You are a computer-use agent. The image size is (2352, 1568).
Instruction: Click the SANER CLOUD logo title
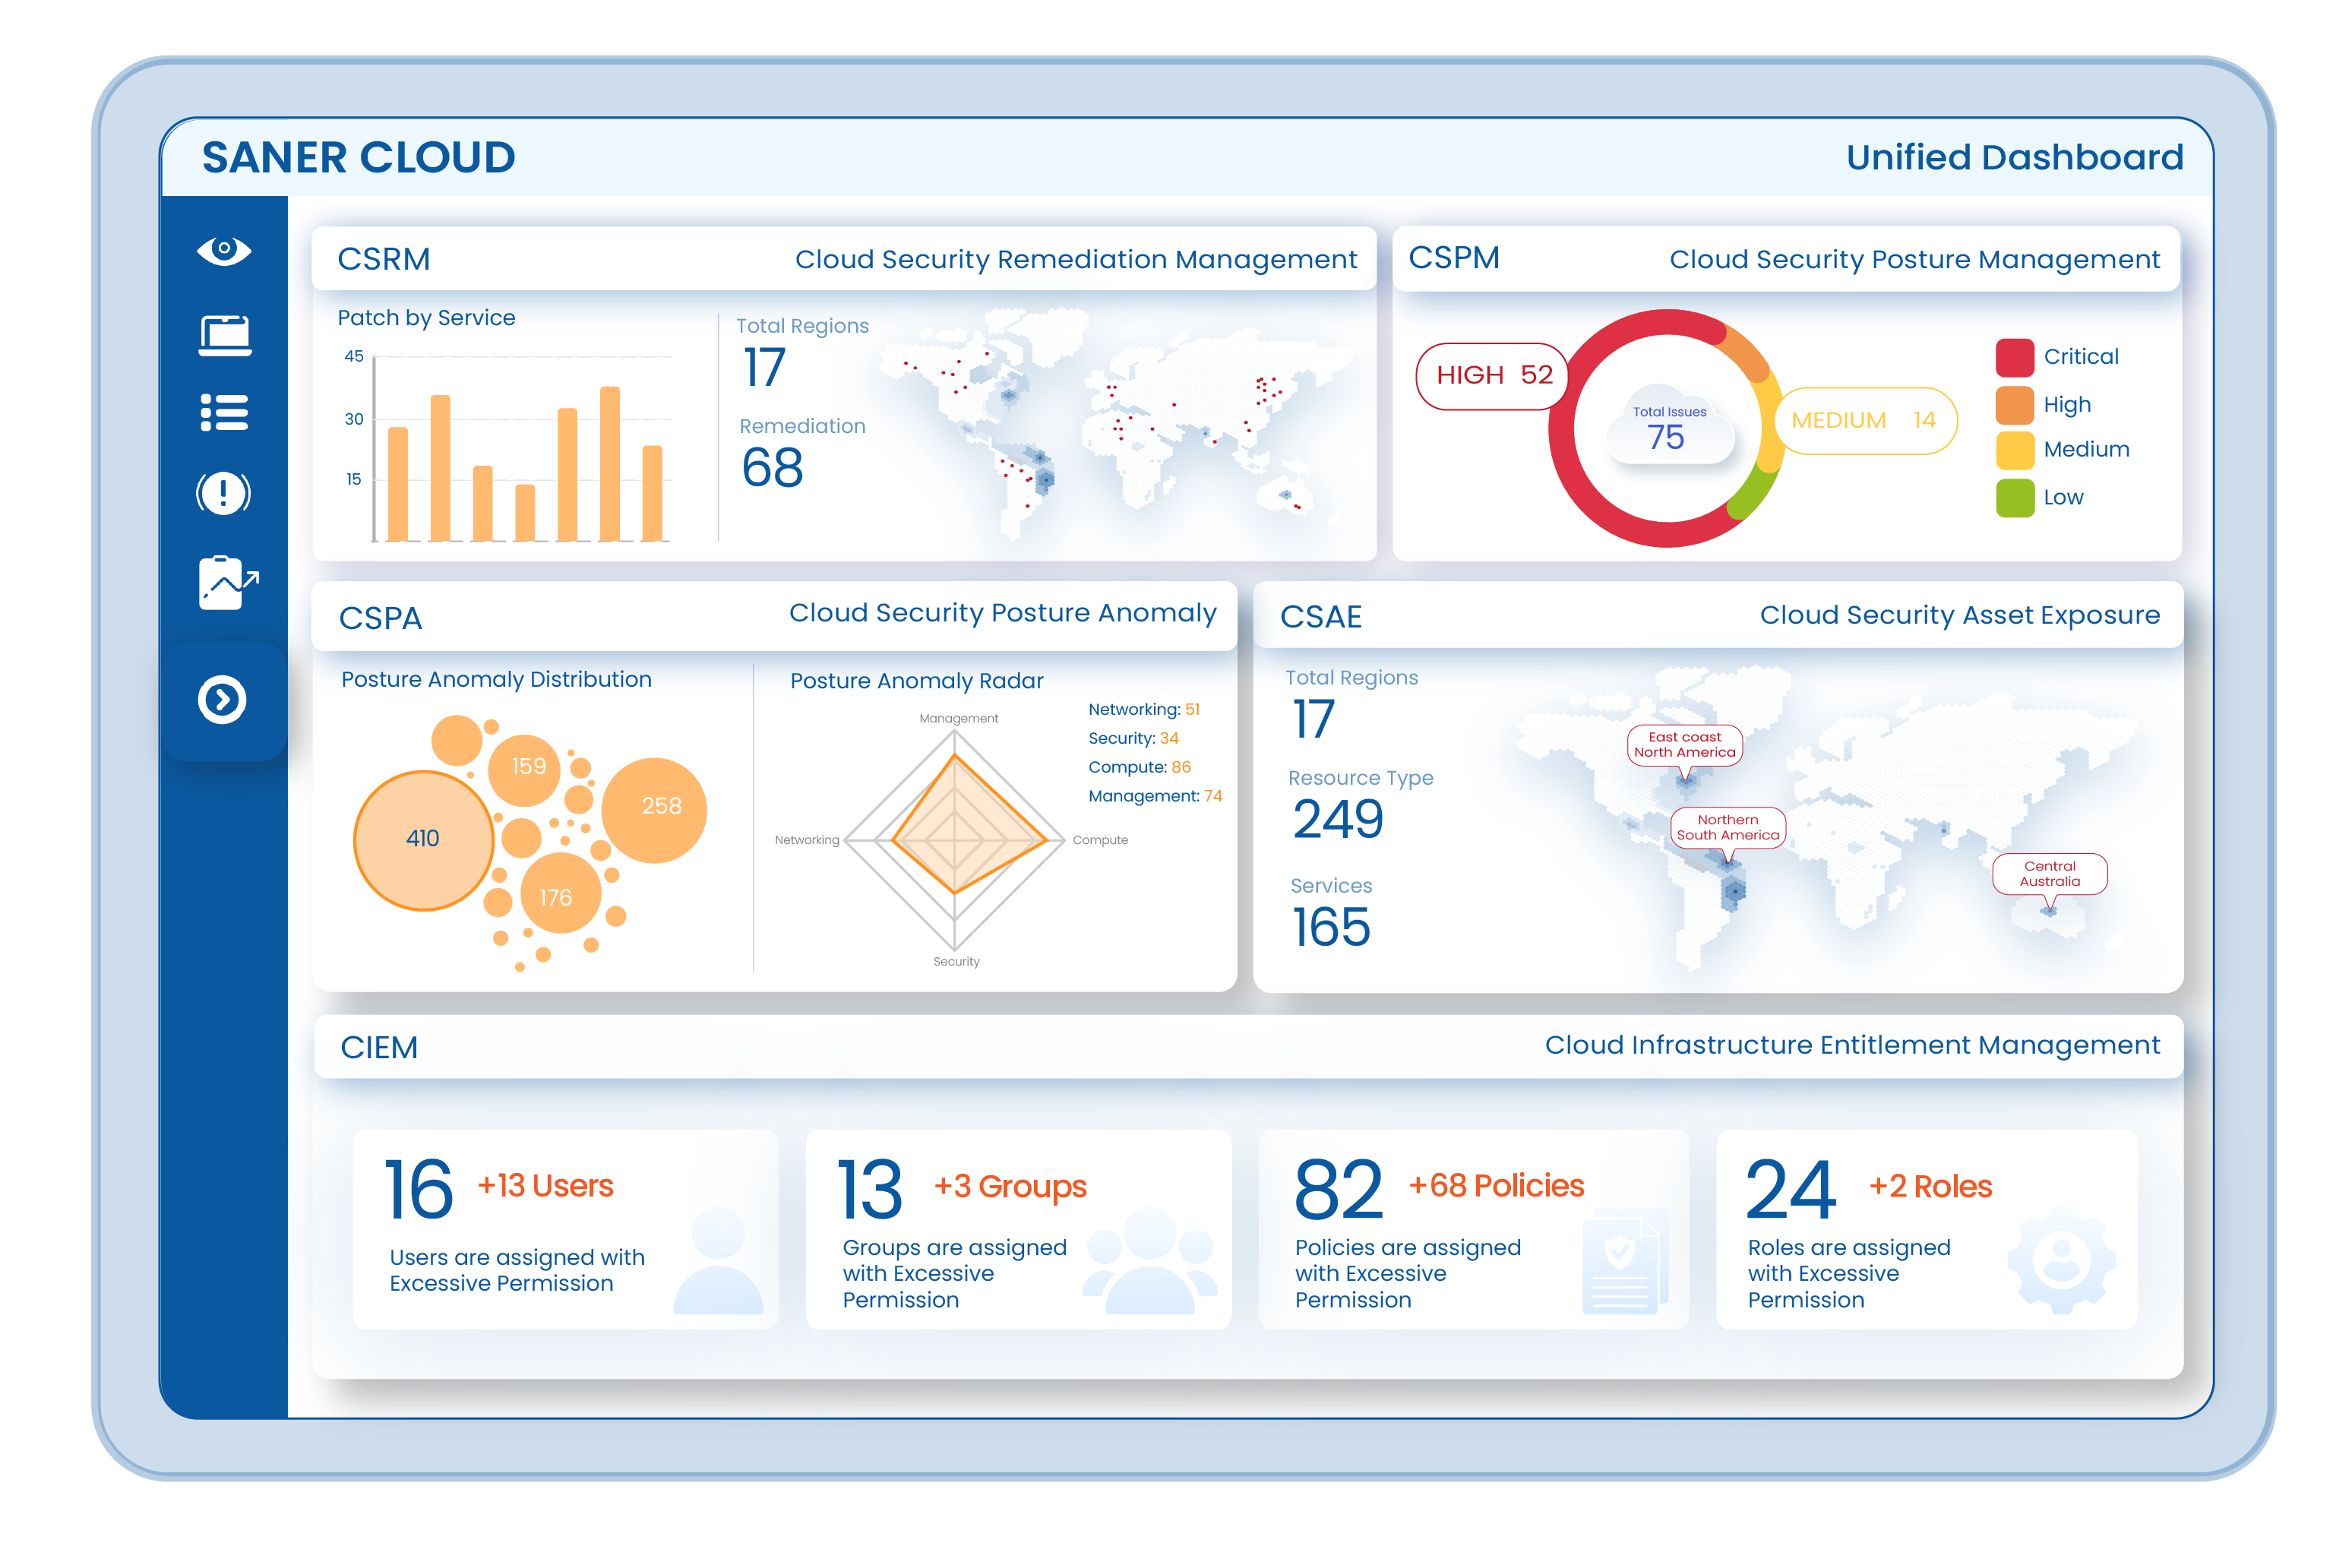click(358, 157)
